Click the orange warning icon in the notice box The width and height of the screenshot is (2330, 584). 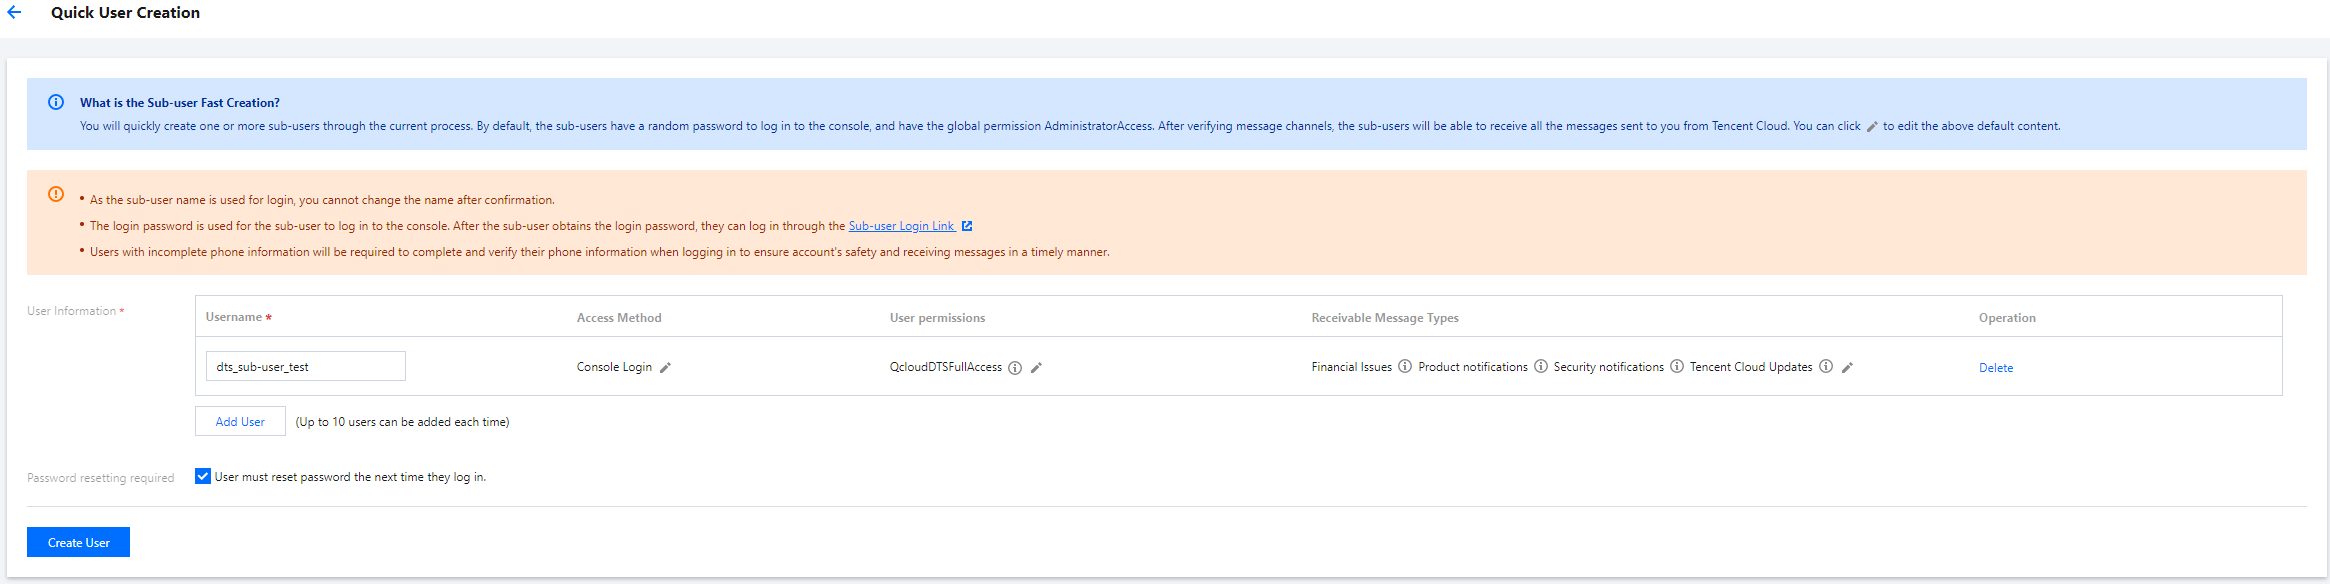56,194
